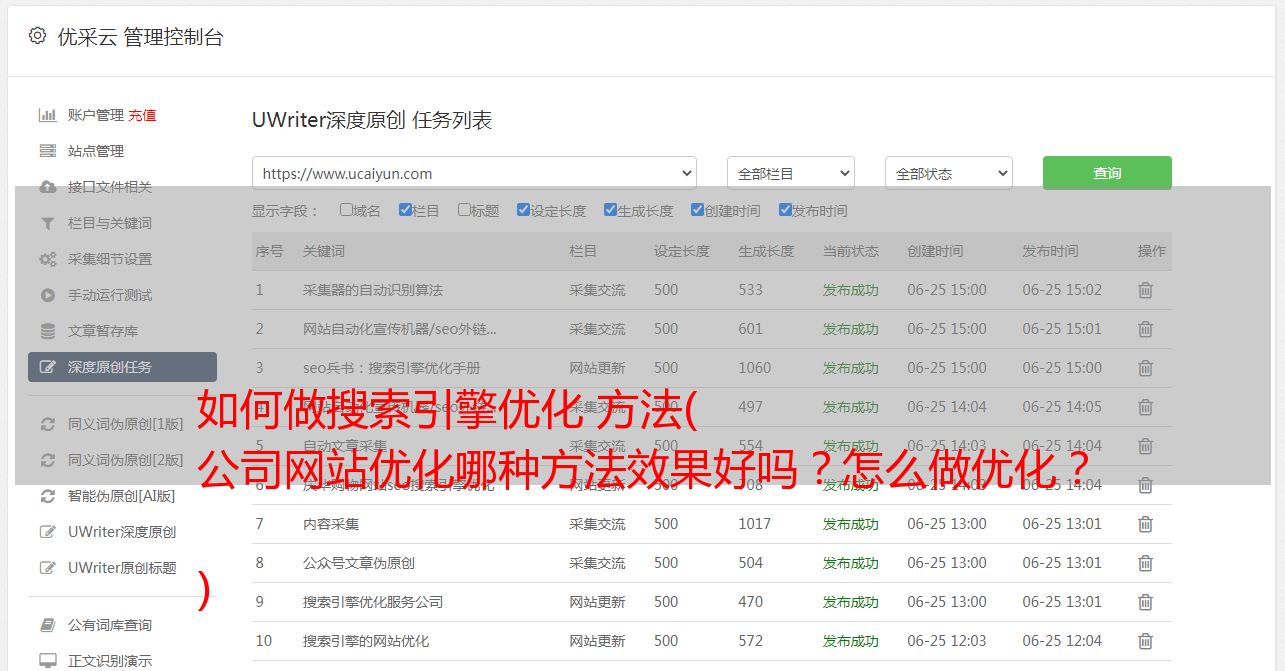This screenshot has width=1285, height=671.
Task: Go to 栏目与关键词 sidebar item
Action: [110, 223]
